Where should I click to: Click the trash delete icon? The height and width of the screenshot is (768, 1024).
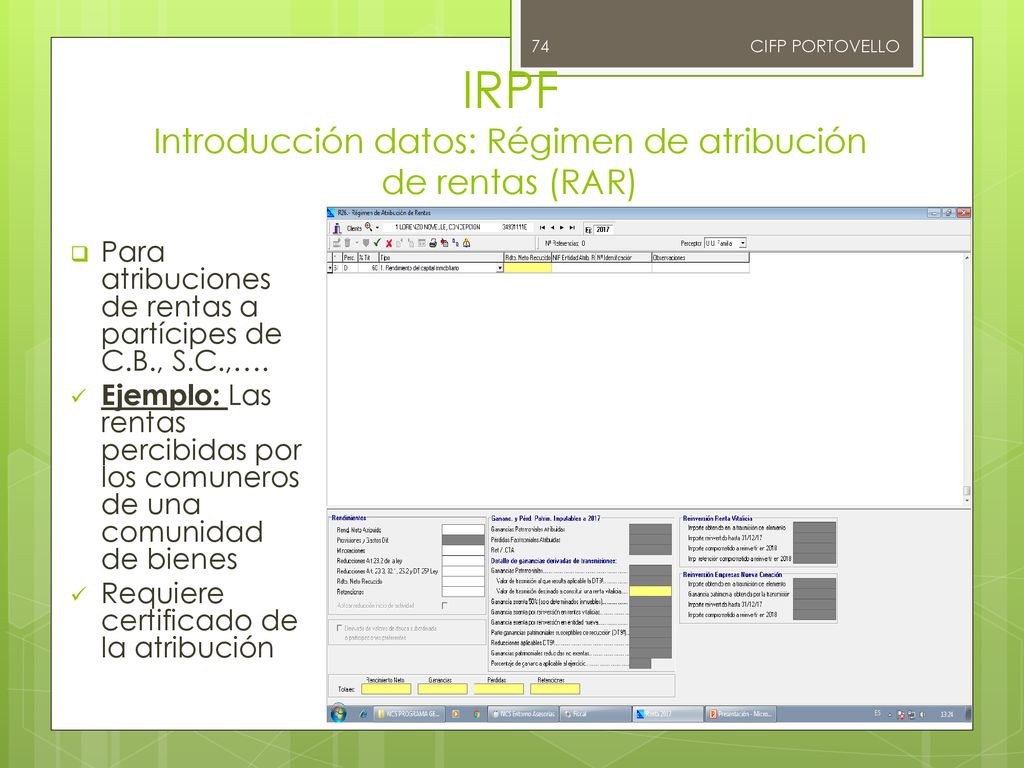(x=347, y=243)
